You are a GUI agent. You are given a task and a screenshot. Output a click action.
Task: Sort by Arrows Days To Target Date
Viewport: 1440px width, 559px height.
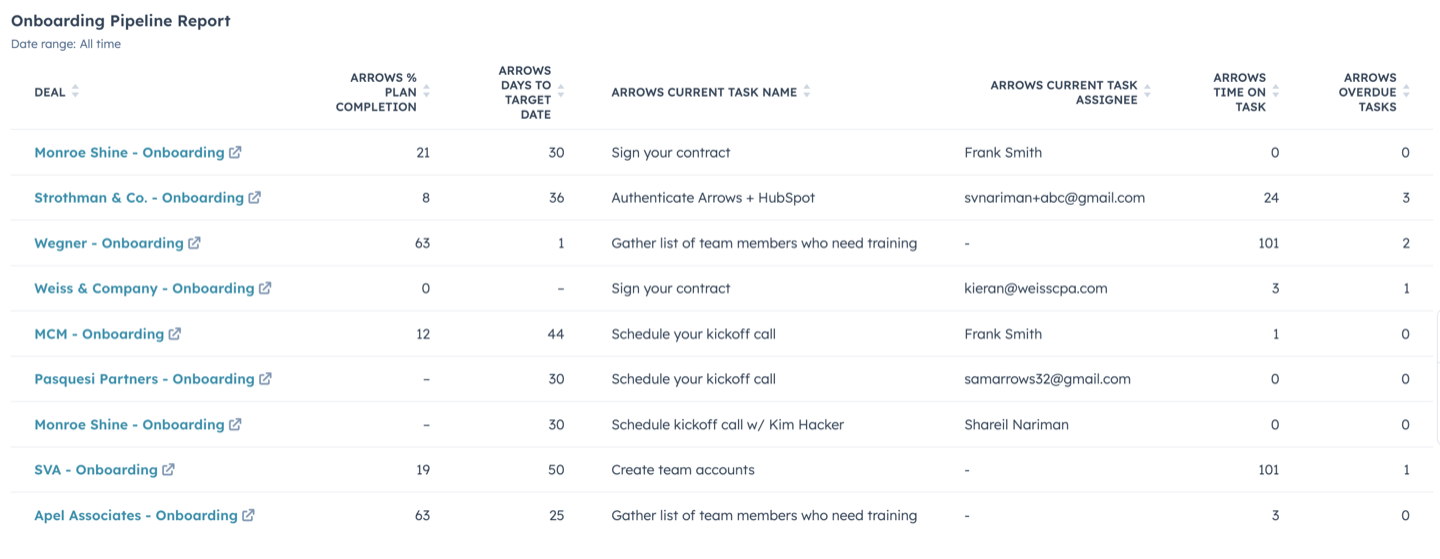tap(561, 92)
